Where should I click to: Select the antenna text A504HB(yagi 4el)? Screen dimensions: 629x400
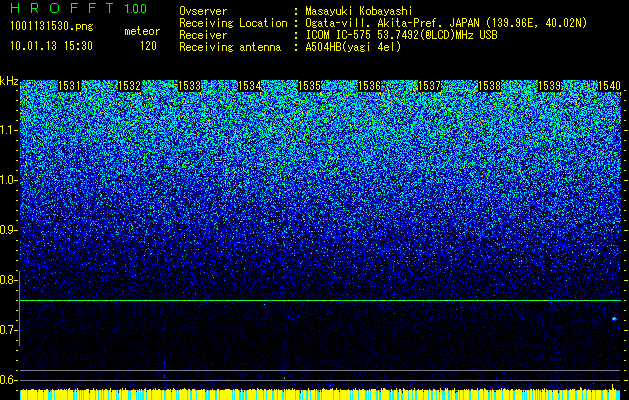click(353, 47)
